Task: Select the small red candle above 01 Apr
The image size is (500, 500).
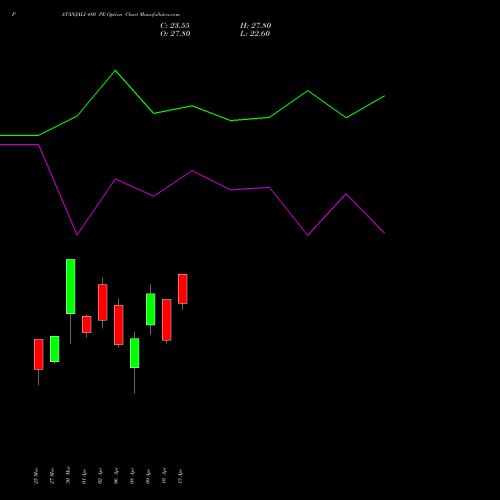Action: pos(87,324)
